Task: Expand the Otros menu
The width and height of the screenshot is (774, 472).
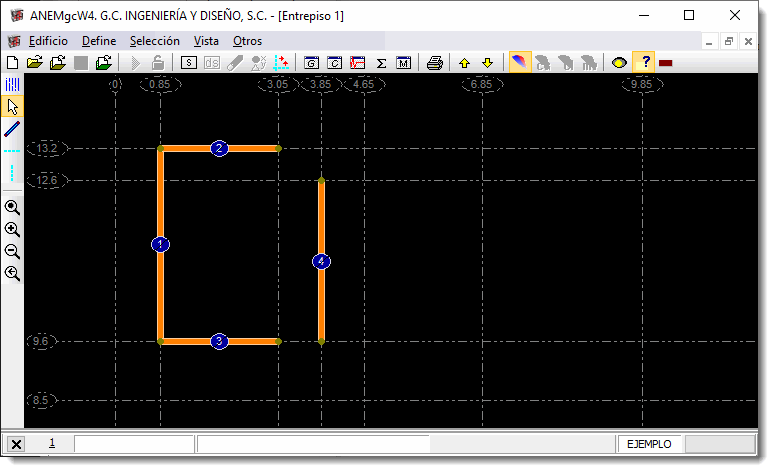Action: (x=247, y=41)
